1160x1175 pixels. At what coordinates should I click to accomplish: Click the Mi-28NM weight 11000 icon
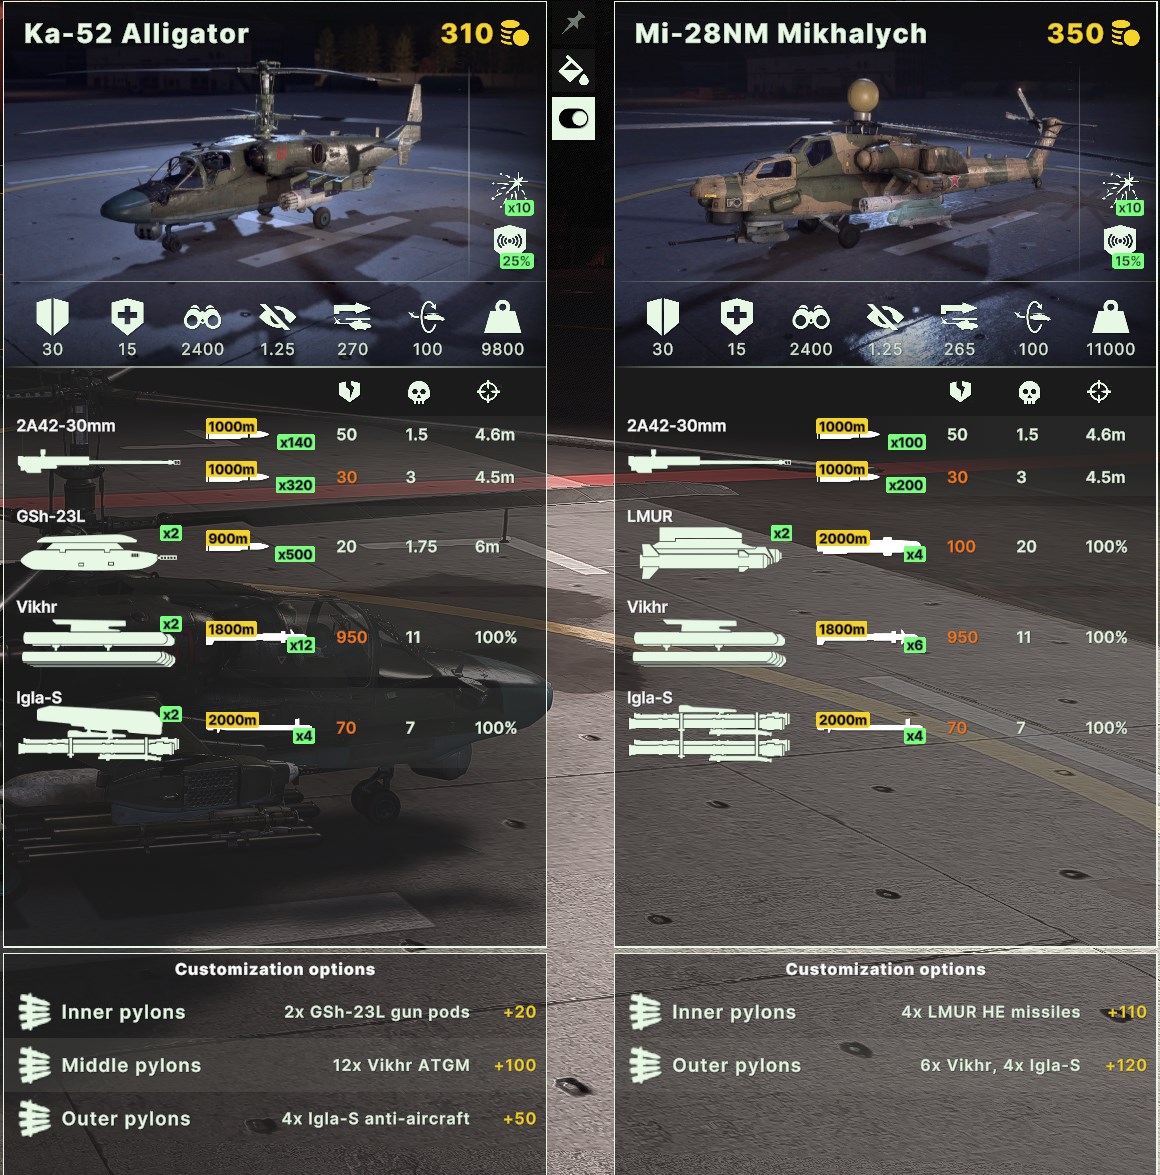point(1111,317)
